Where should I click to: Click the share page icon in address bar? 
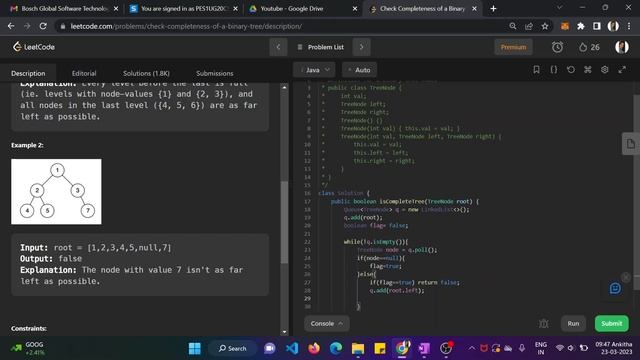(529, 26)
